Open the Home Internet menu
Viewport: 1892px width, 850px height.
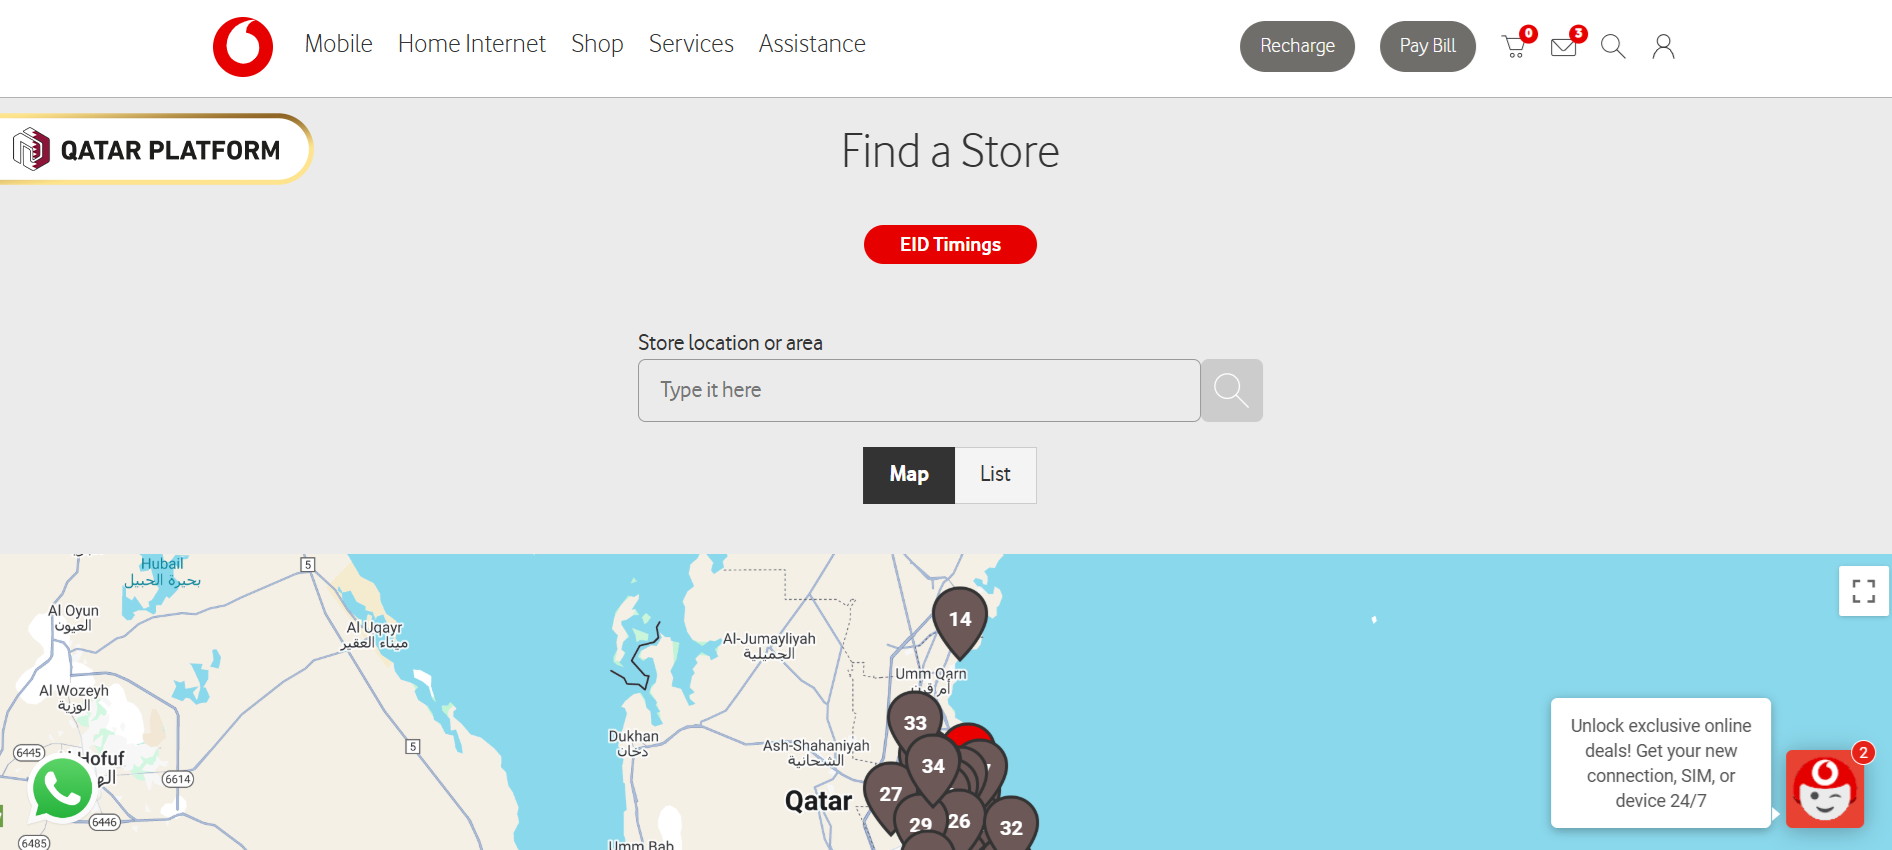coord(471,44)
